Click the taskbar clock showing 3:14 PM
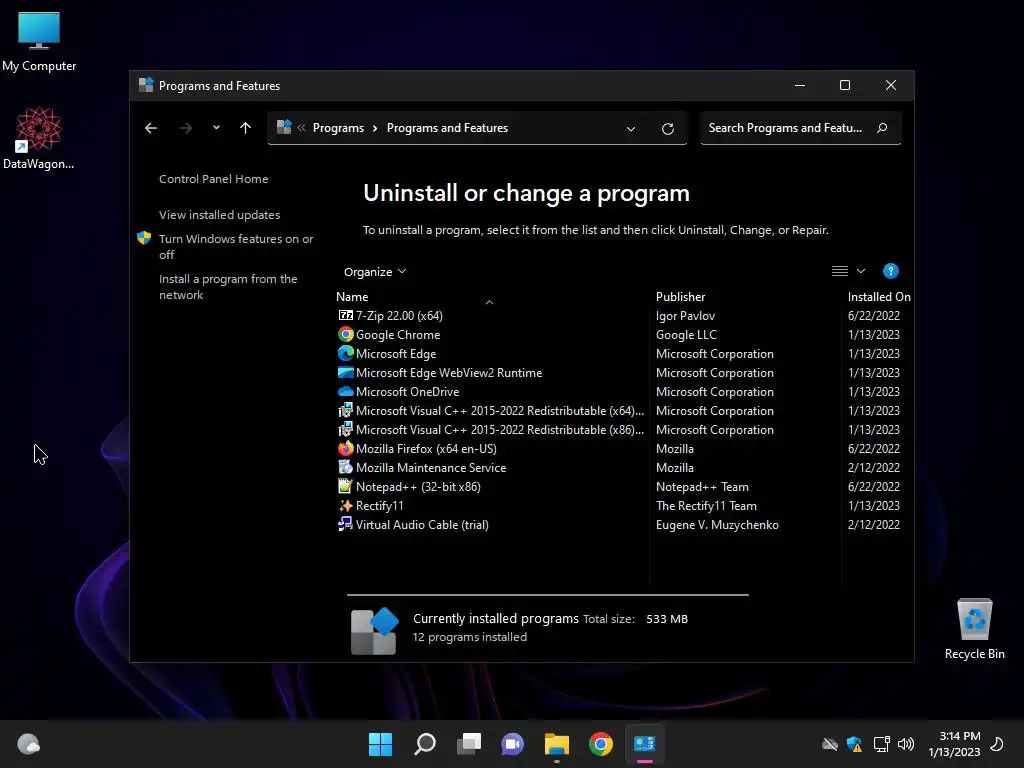Screen dimensions: 1024x768 (x=955, y=744)
